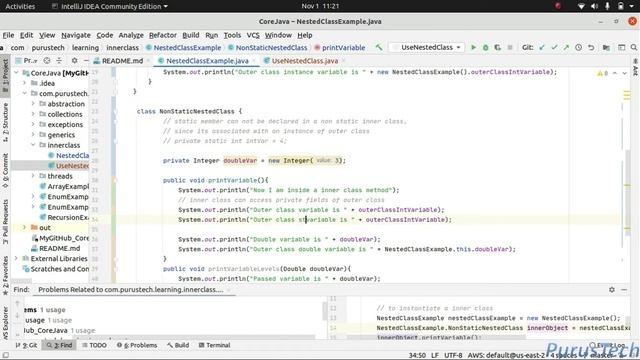Expand the External Libraries node
640x360 pixels.
point(16,258)
